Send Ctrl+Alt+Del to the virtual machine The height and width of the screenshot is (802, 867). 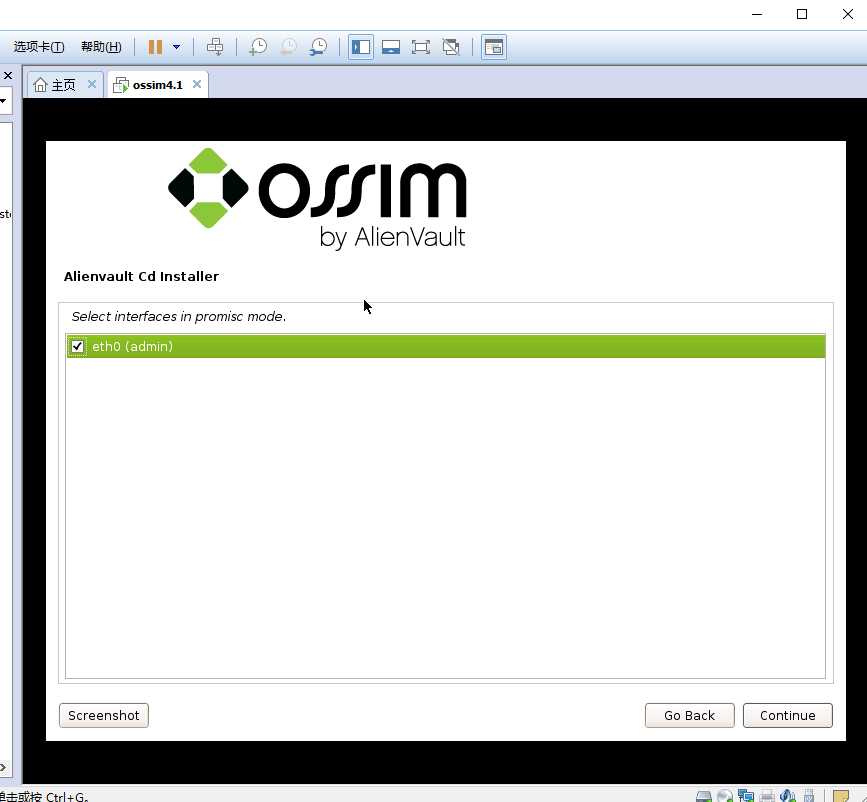[215, 47]
